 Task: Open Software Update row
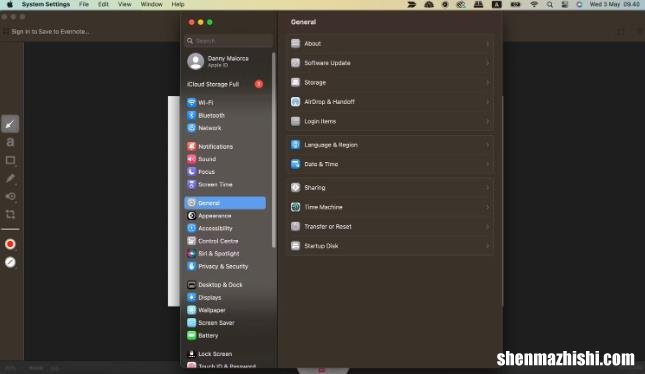pyautogui.click(x=390, y=63)
